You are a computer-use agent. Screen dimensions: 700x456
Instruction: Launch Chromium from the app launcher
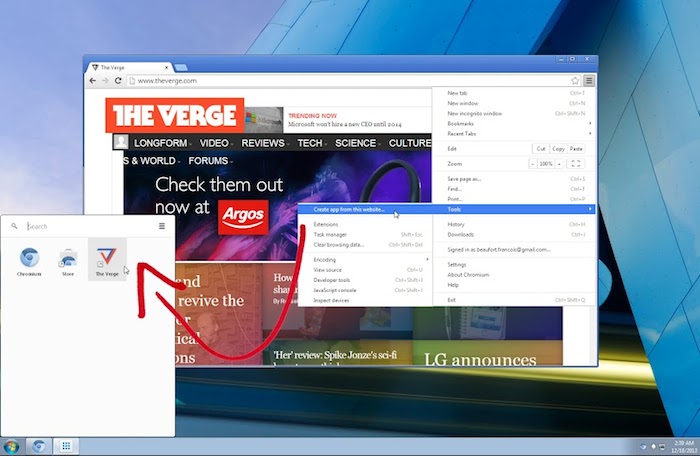pos(29,262)
